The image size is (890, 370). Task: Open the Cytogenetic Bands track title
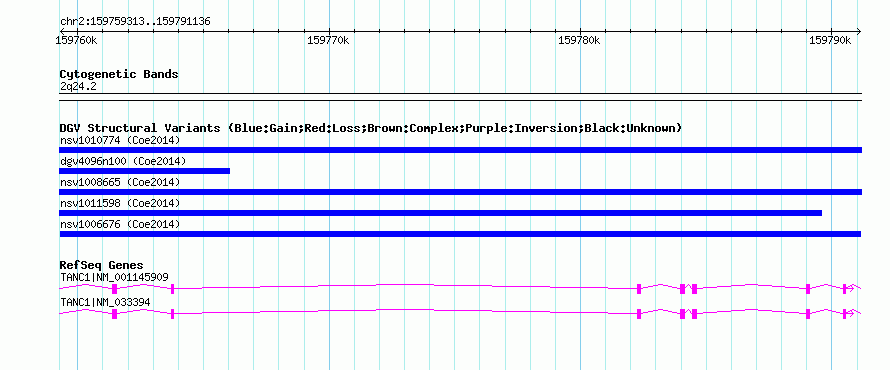[x=119, y=74]
